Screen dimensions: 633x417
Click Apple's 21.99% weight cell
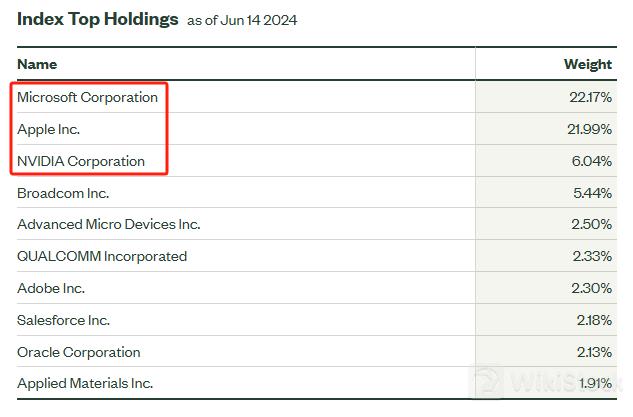(589, 130)
